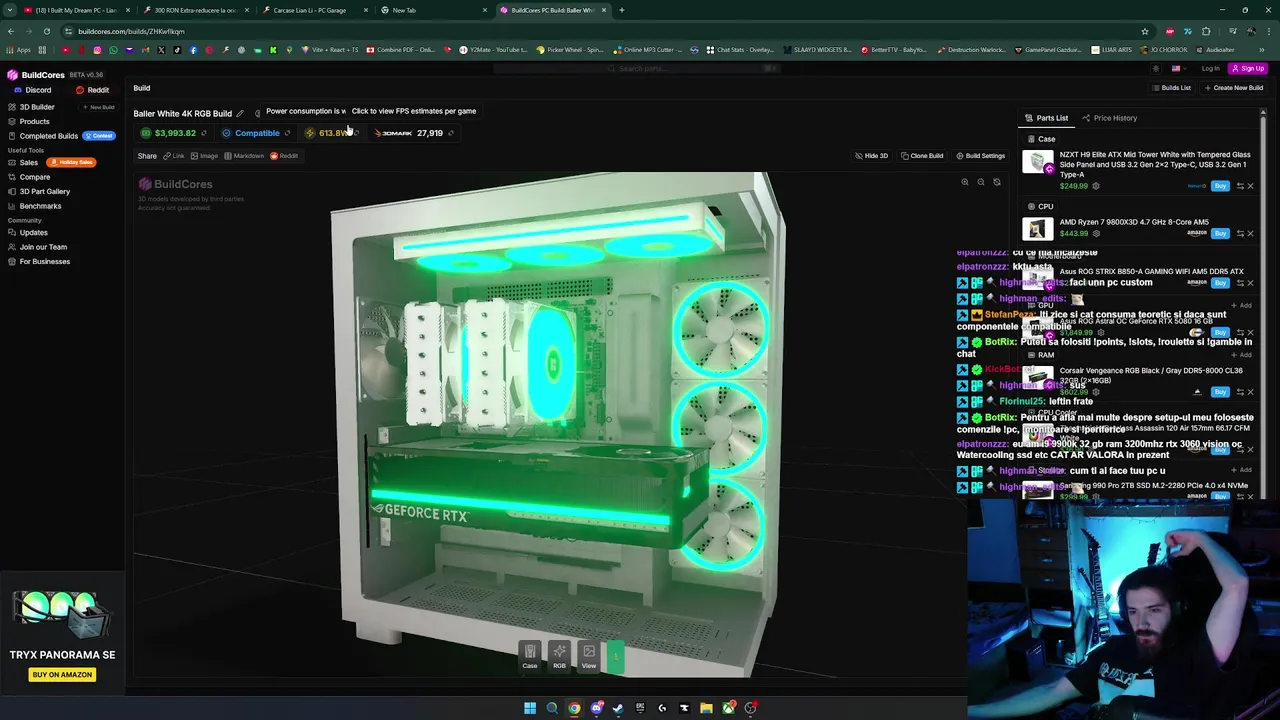1280x720 pixels.
Task: Open country flag dropdown
Action: [x=1179, y=69]
